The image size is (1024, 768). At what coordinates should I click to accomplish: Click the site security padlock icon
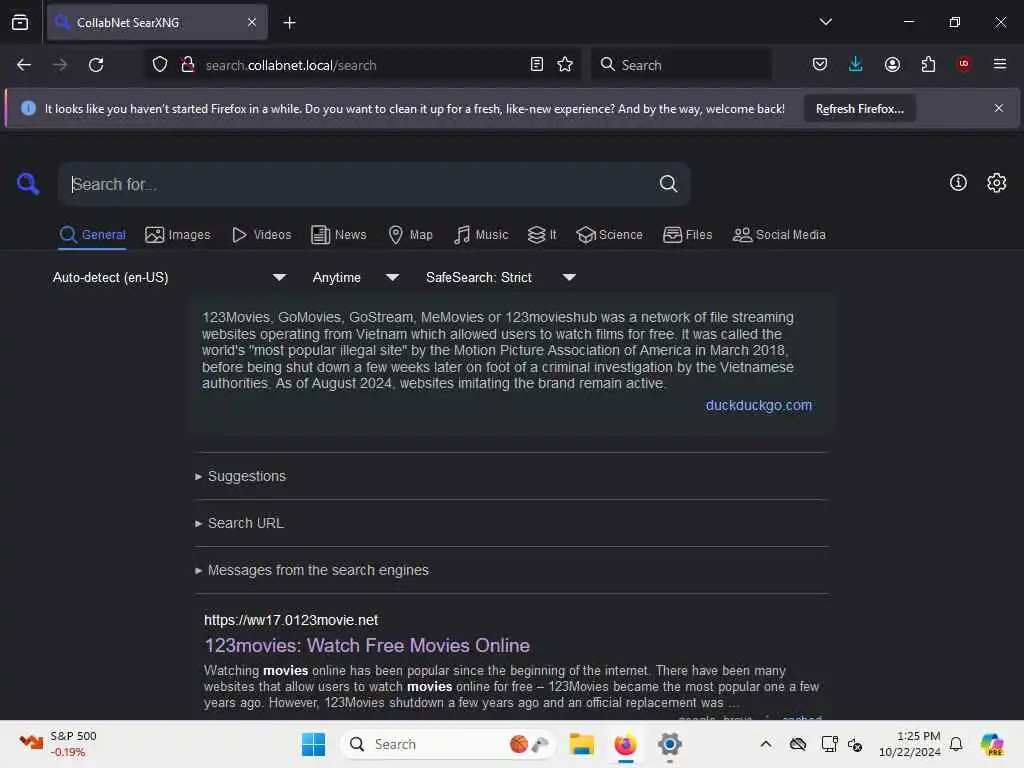pos(188,65)
